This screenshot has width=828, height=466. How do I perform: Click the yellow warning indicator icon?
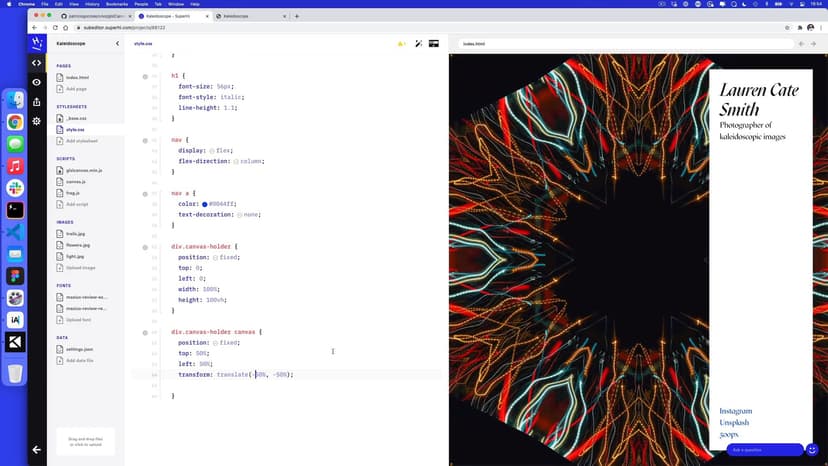coord(400,44)
